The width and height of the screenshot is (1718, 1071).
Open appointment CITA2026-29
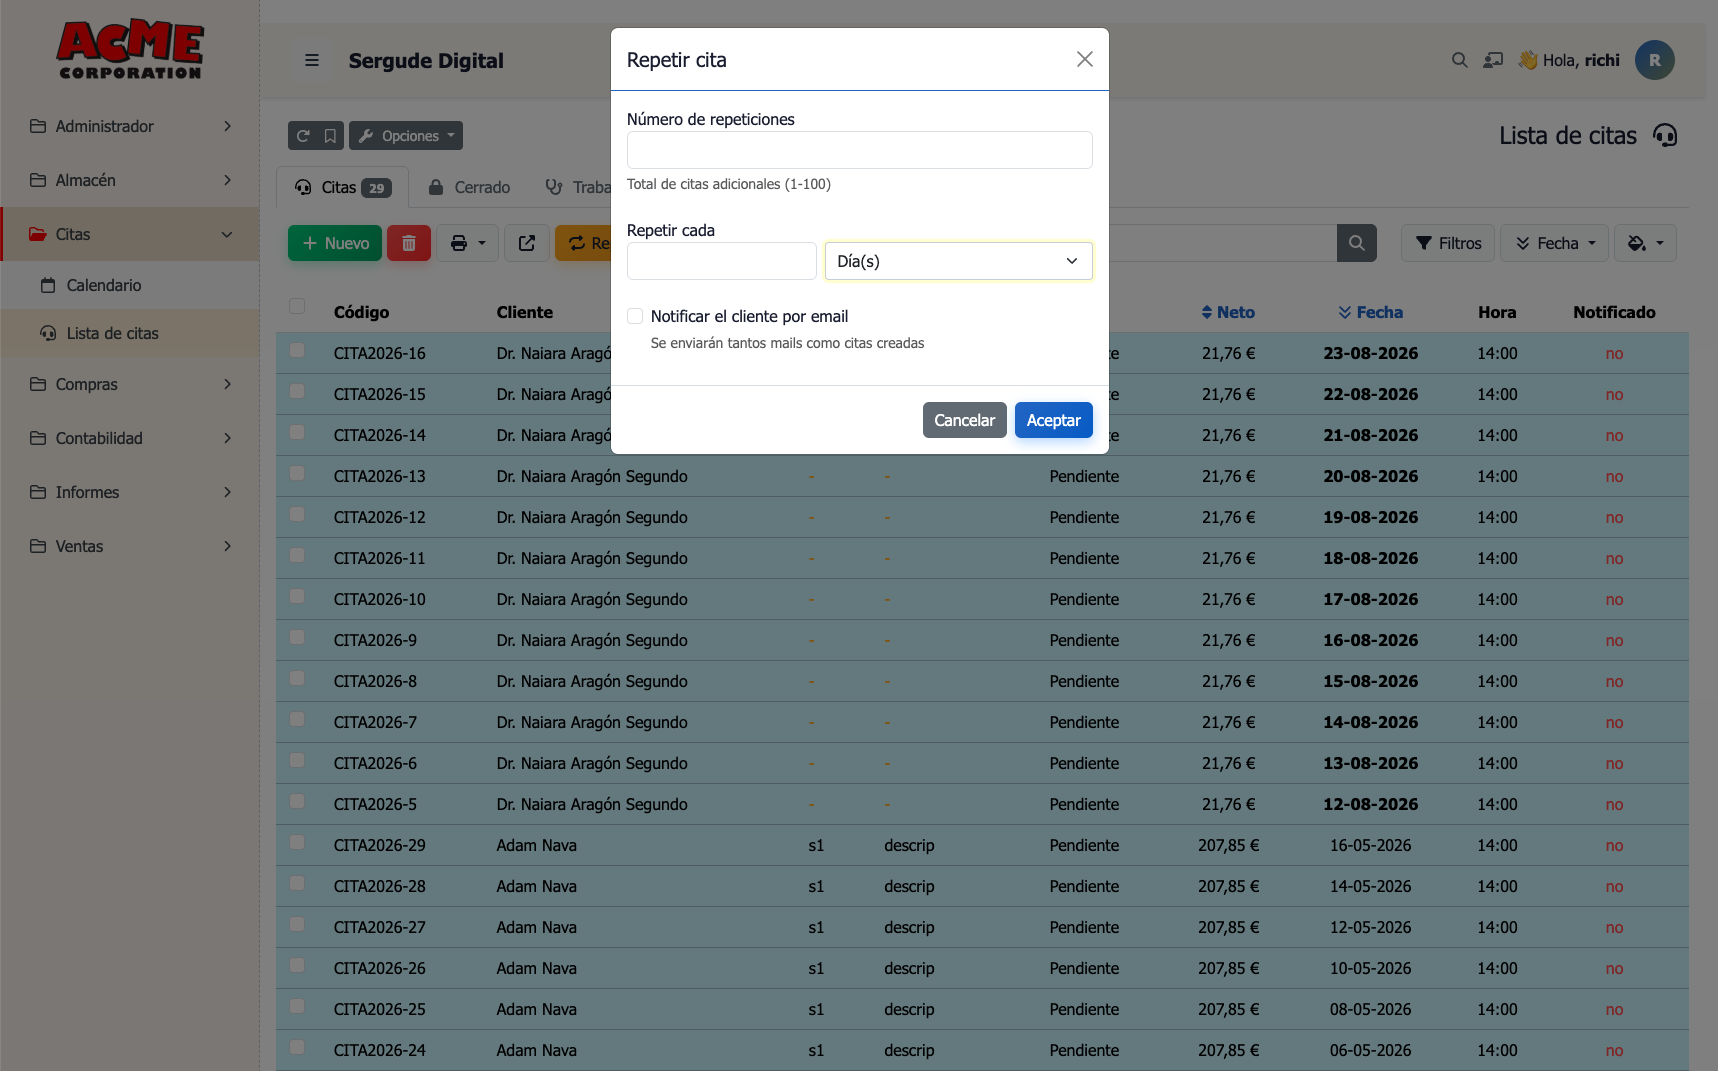[x=379, y=845]
